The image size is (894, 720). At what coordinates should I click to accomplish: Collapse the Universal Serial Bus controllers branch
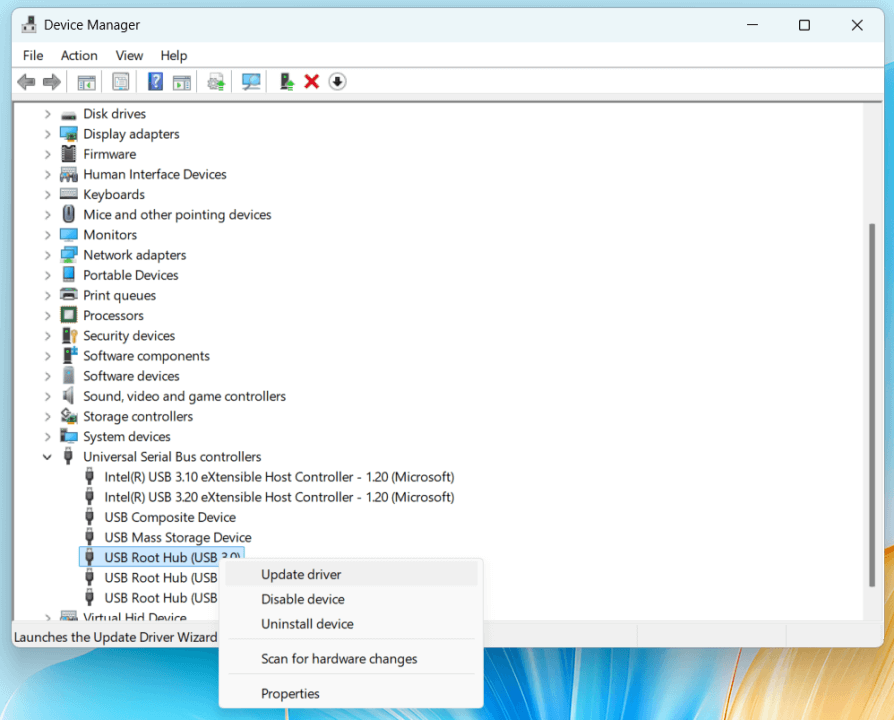click(x=47, y=456)
